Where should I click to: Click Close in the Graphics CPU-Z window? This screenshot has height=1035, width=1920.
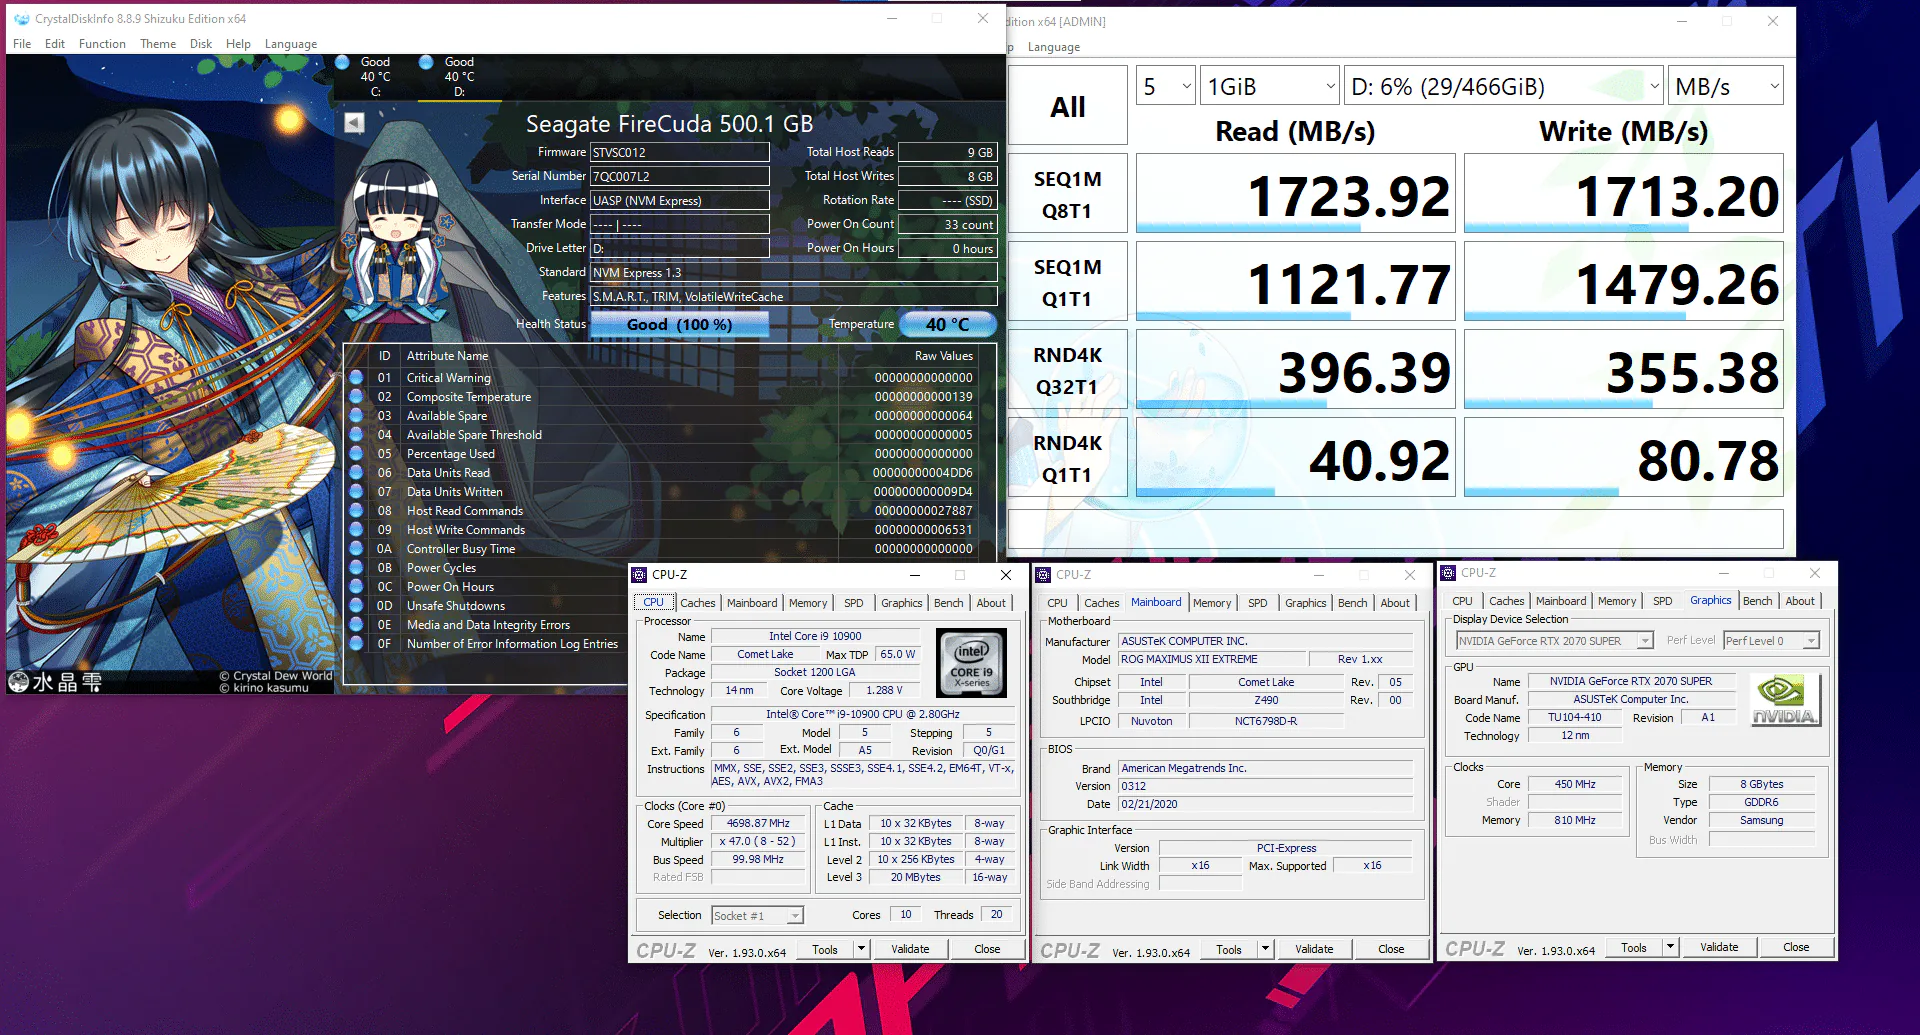pyautogui.click(x=1796, y=947)
